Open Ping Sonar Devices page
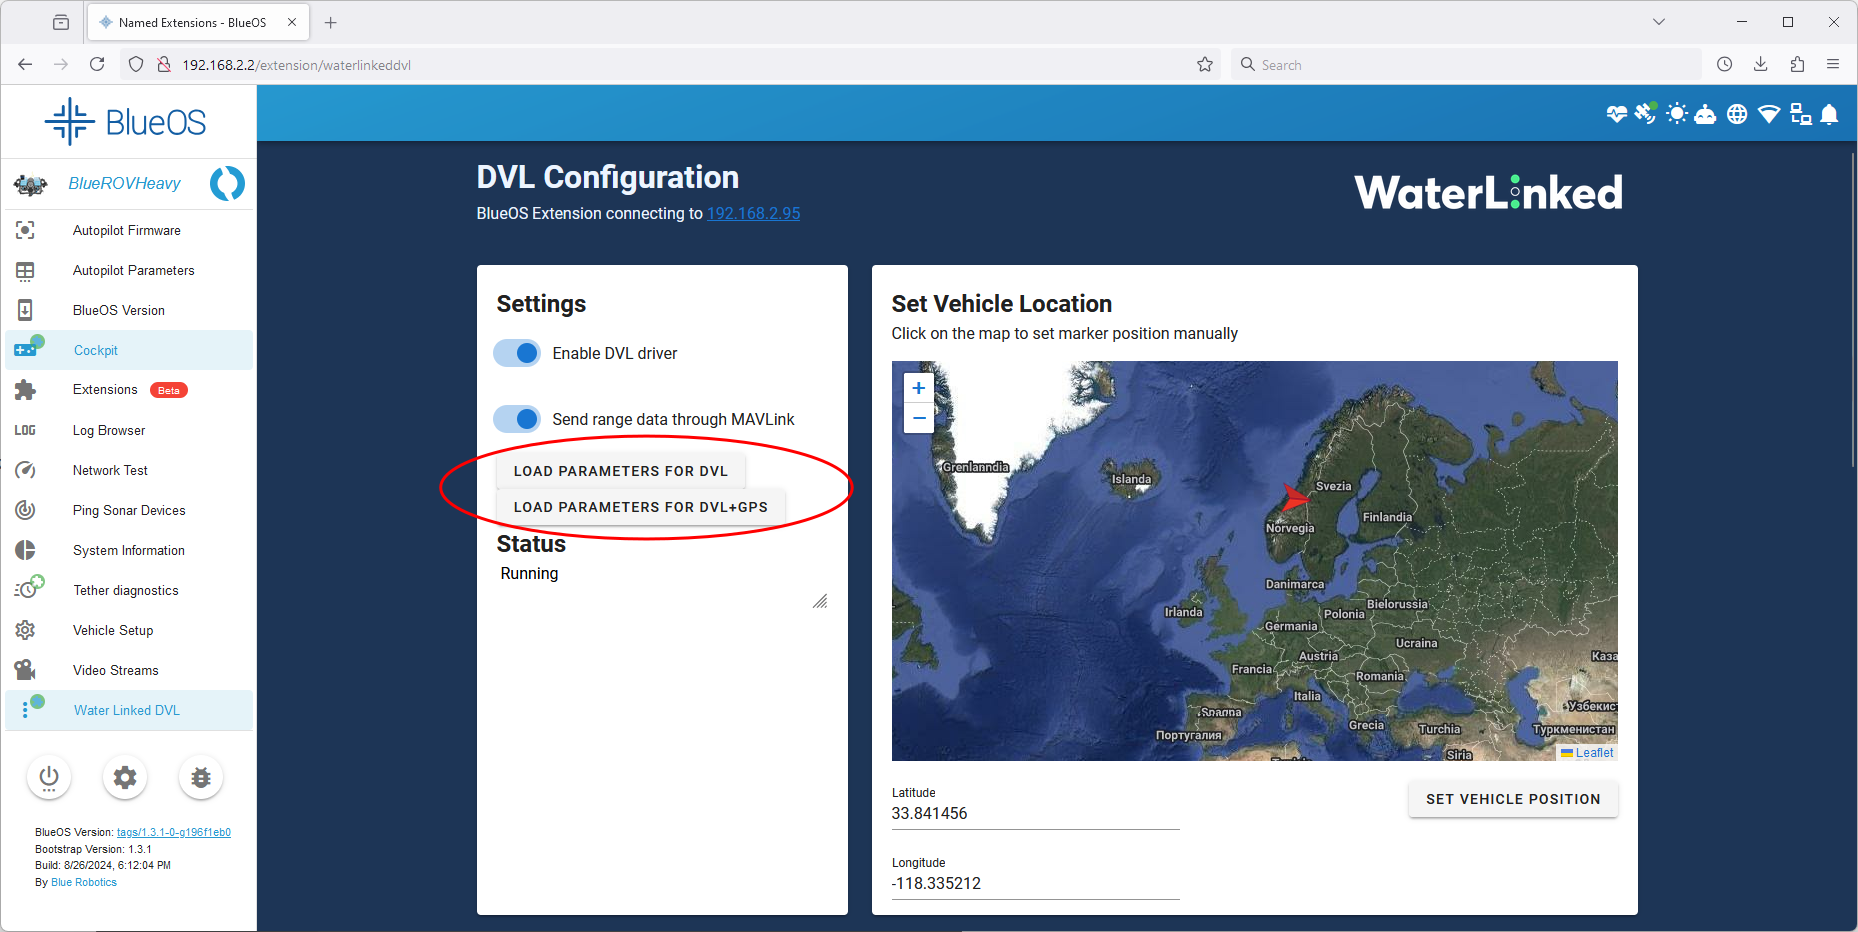 129,510
